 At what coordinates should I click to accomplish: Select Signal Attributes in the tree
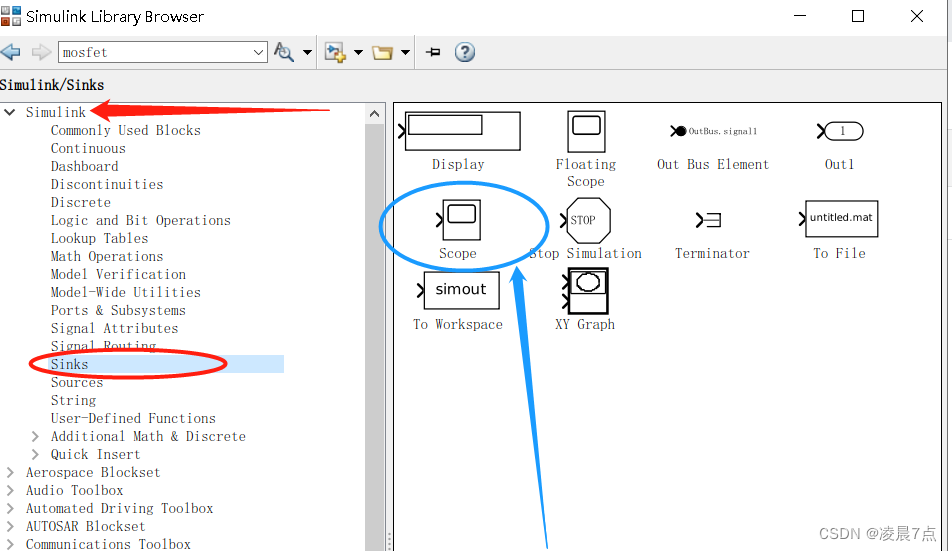115,328
